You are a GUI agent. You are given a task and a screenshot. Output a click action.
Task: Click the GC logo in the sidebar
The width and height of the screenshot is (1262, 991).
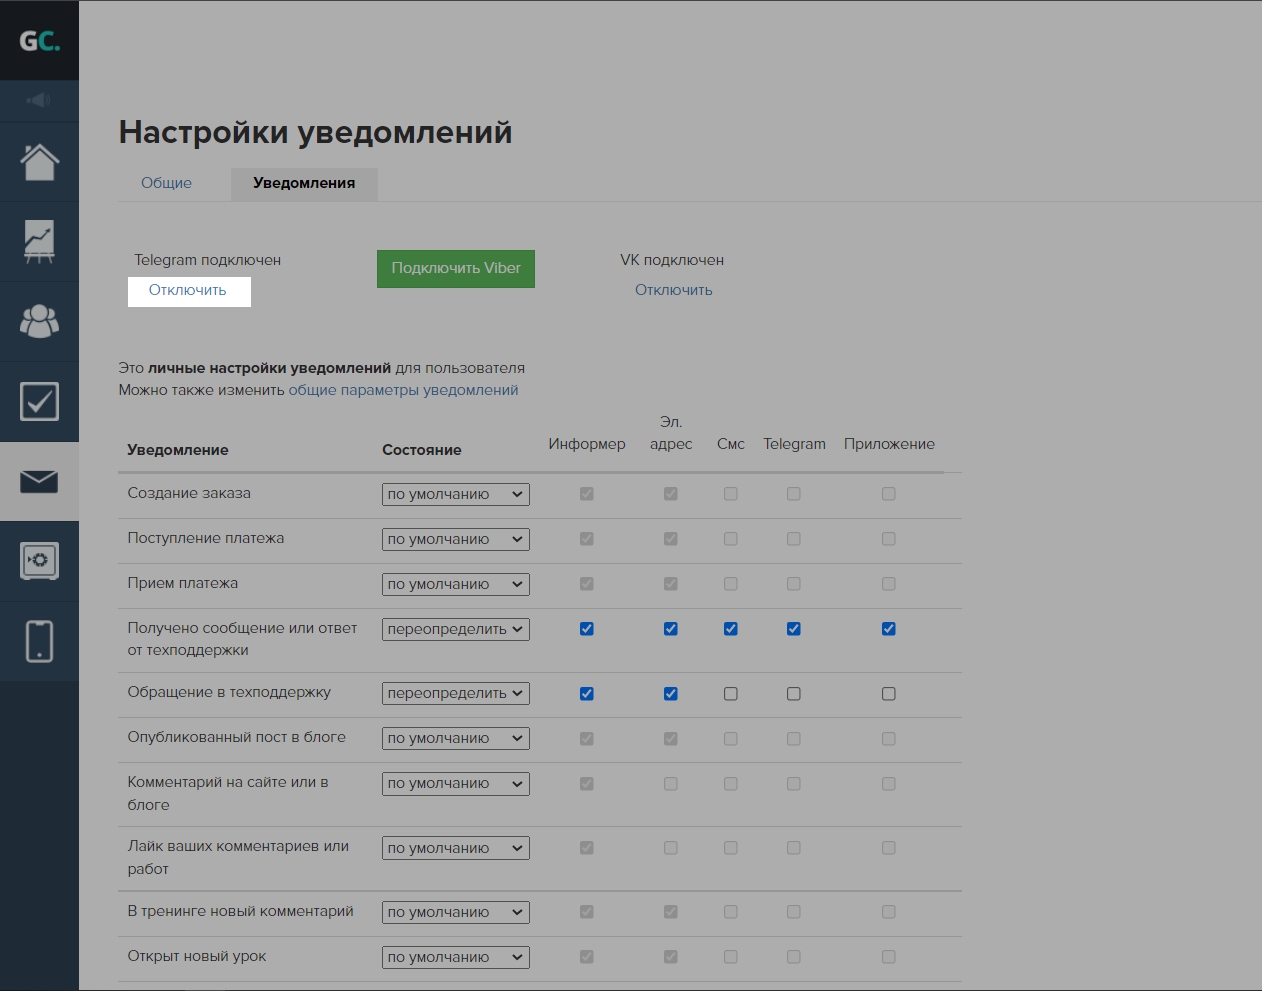pos(39,41)
